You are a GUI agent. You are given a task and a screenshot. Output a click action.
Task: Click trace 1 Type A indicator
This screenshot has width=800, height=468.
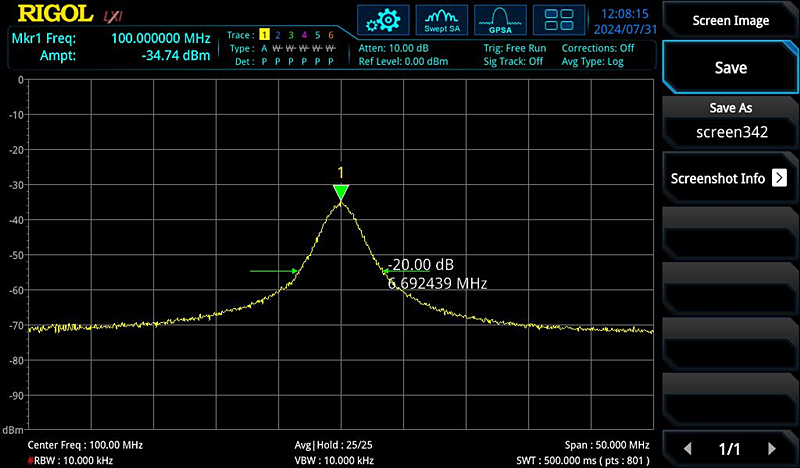264,48
